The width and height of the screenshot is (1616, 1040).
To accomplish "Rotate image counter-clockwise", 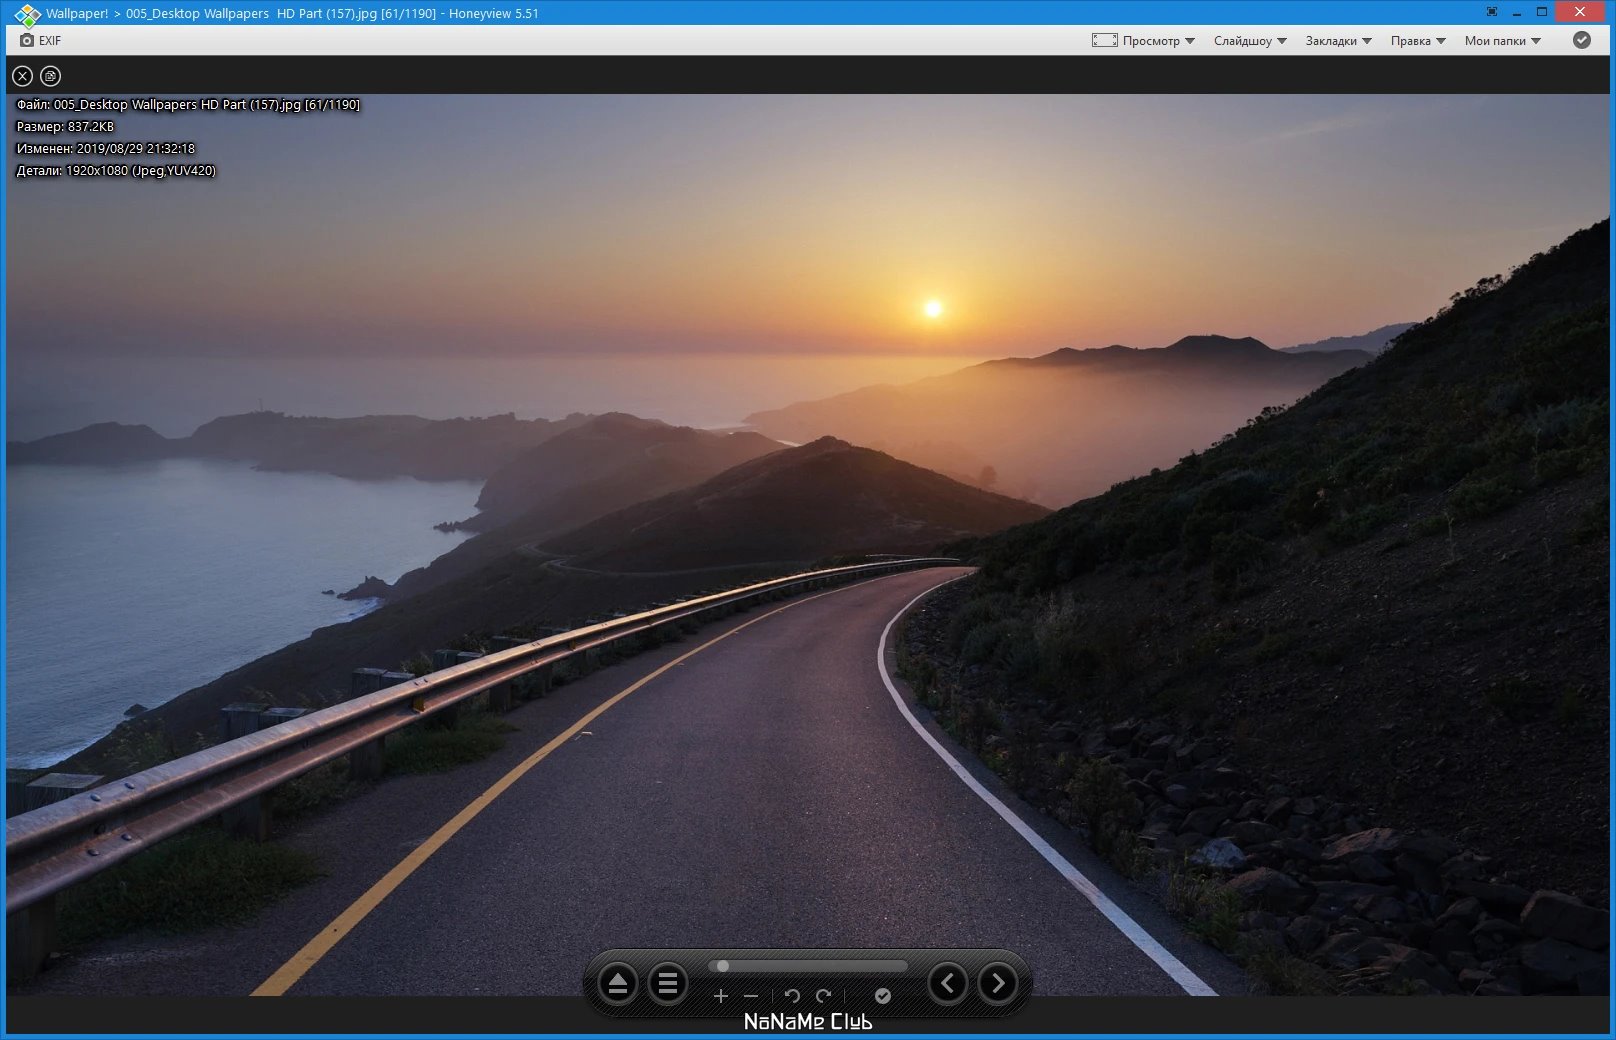I will coord(792,996).
